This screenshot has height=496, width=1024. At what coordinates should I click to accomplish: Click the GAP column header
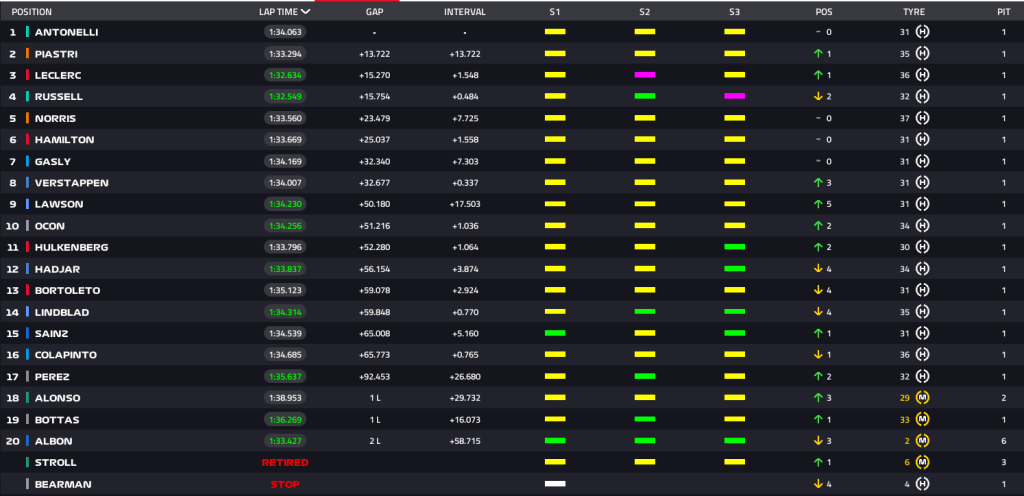pyautogui.click(x=374, y=12)
